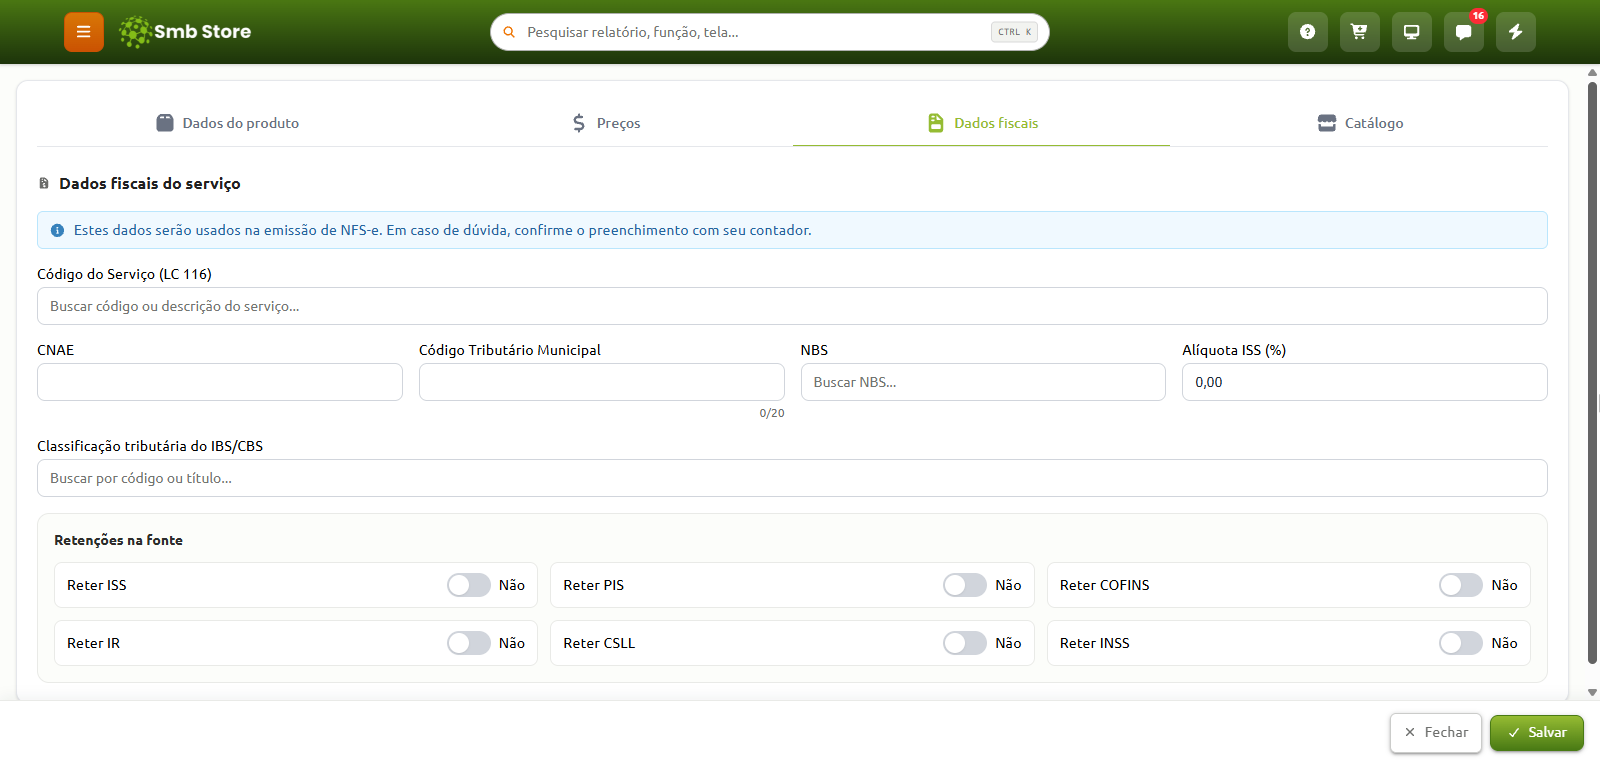
Task: Open the orange hamburger menu
Action: pyautogui.click(x=84, y=32)
